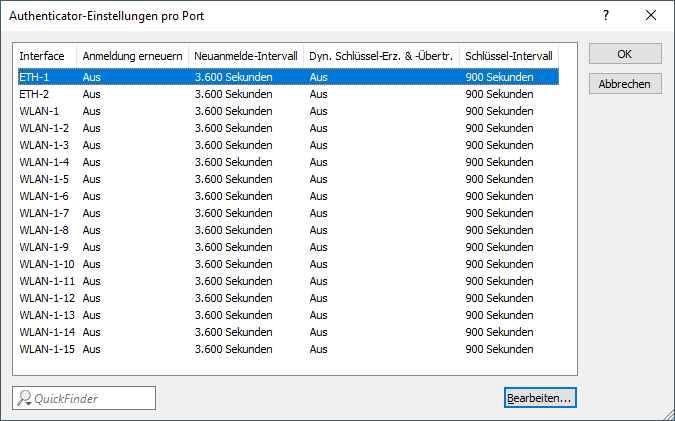
Task: Sort by the Interface column header
Action: point(45,56)
